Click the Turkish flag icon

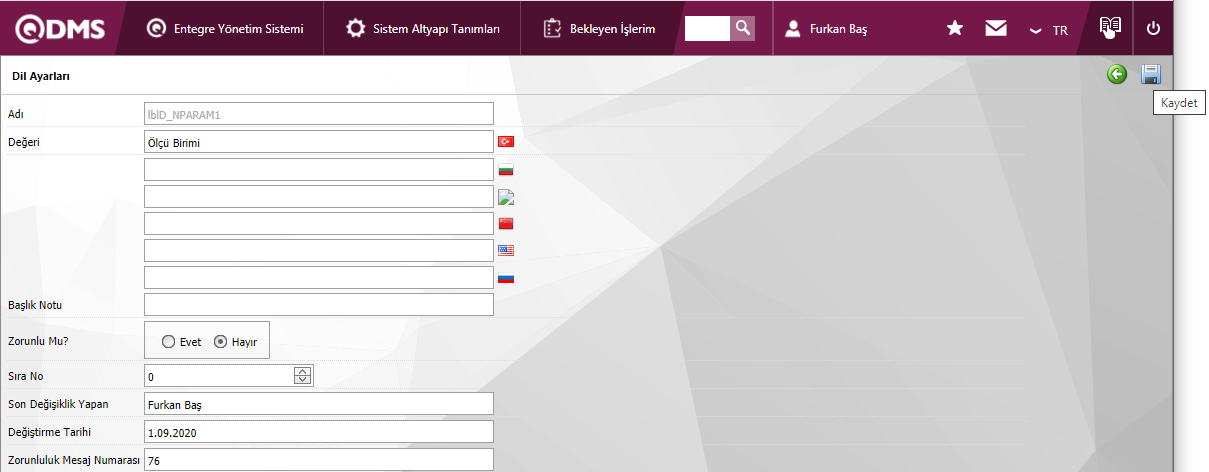pos(506,142)
